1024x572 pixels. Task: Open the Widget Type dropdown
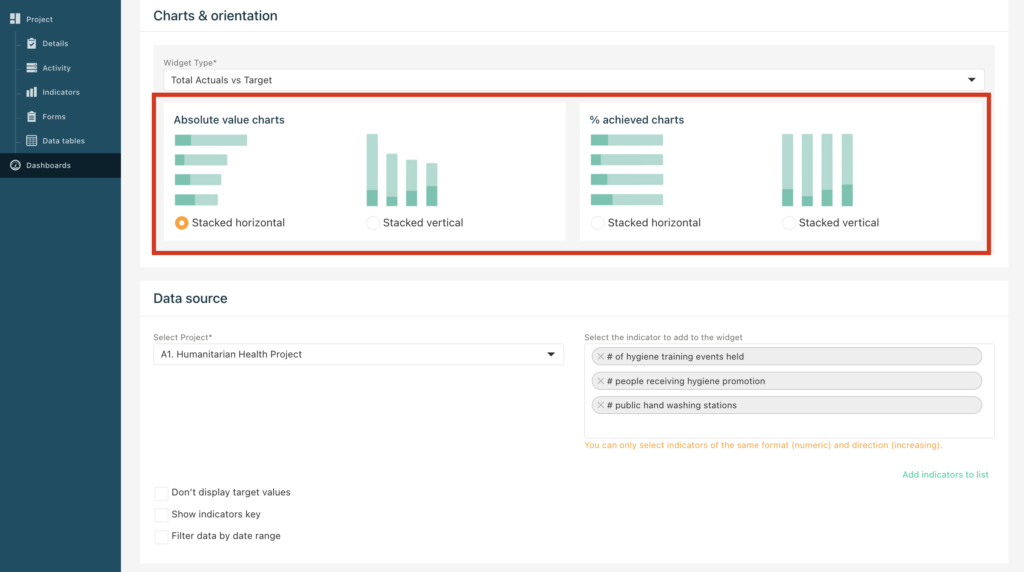click(x=573, y=80)
